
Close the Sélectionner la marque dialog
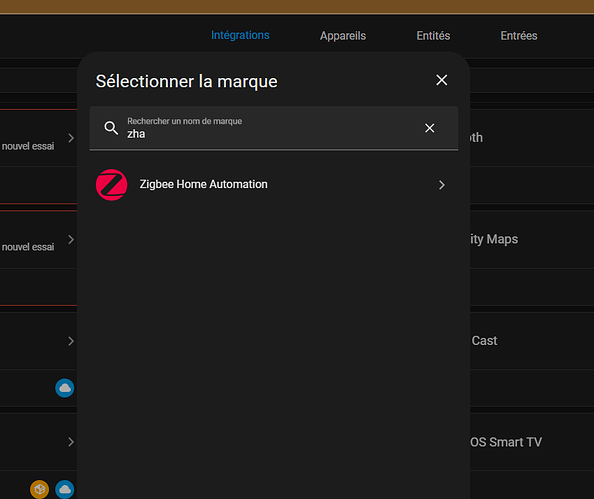441,80
